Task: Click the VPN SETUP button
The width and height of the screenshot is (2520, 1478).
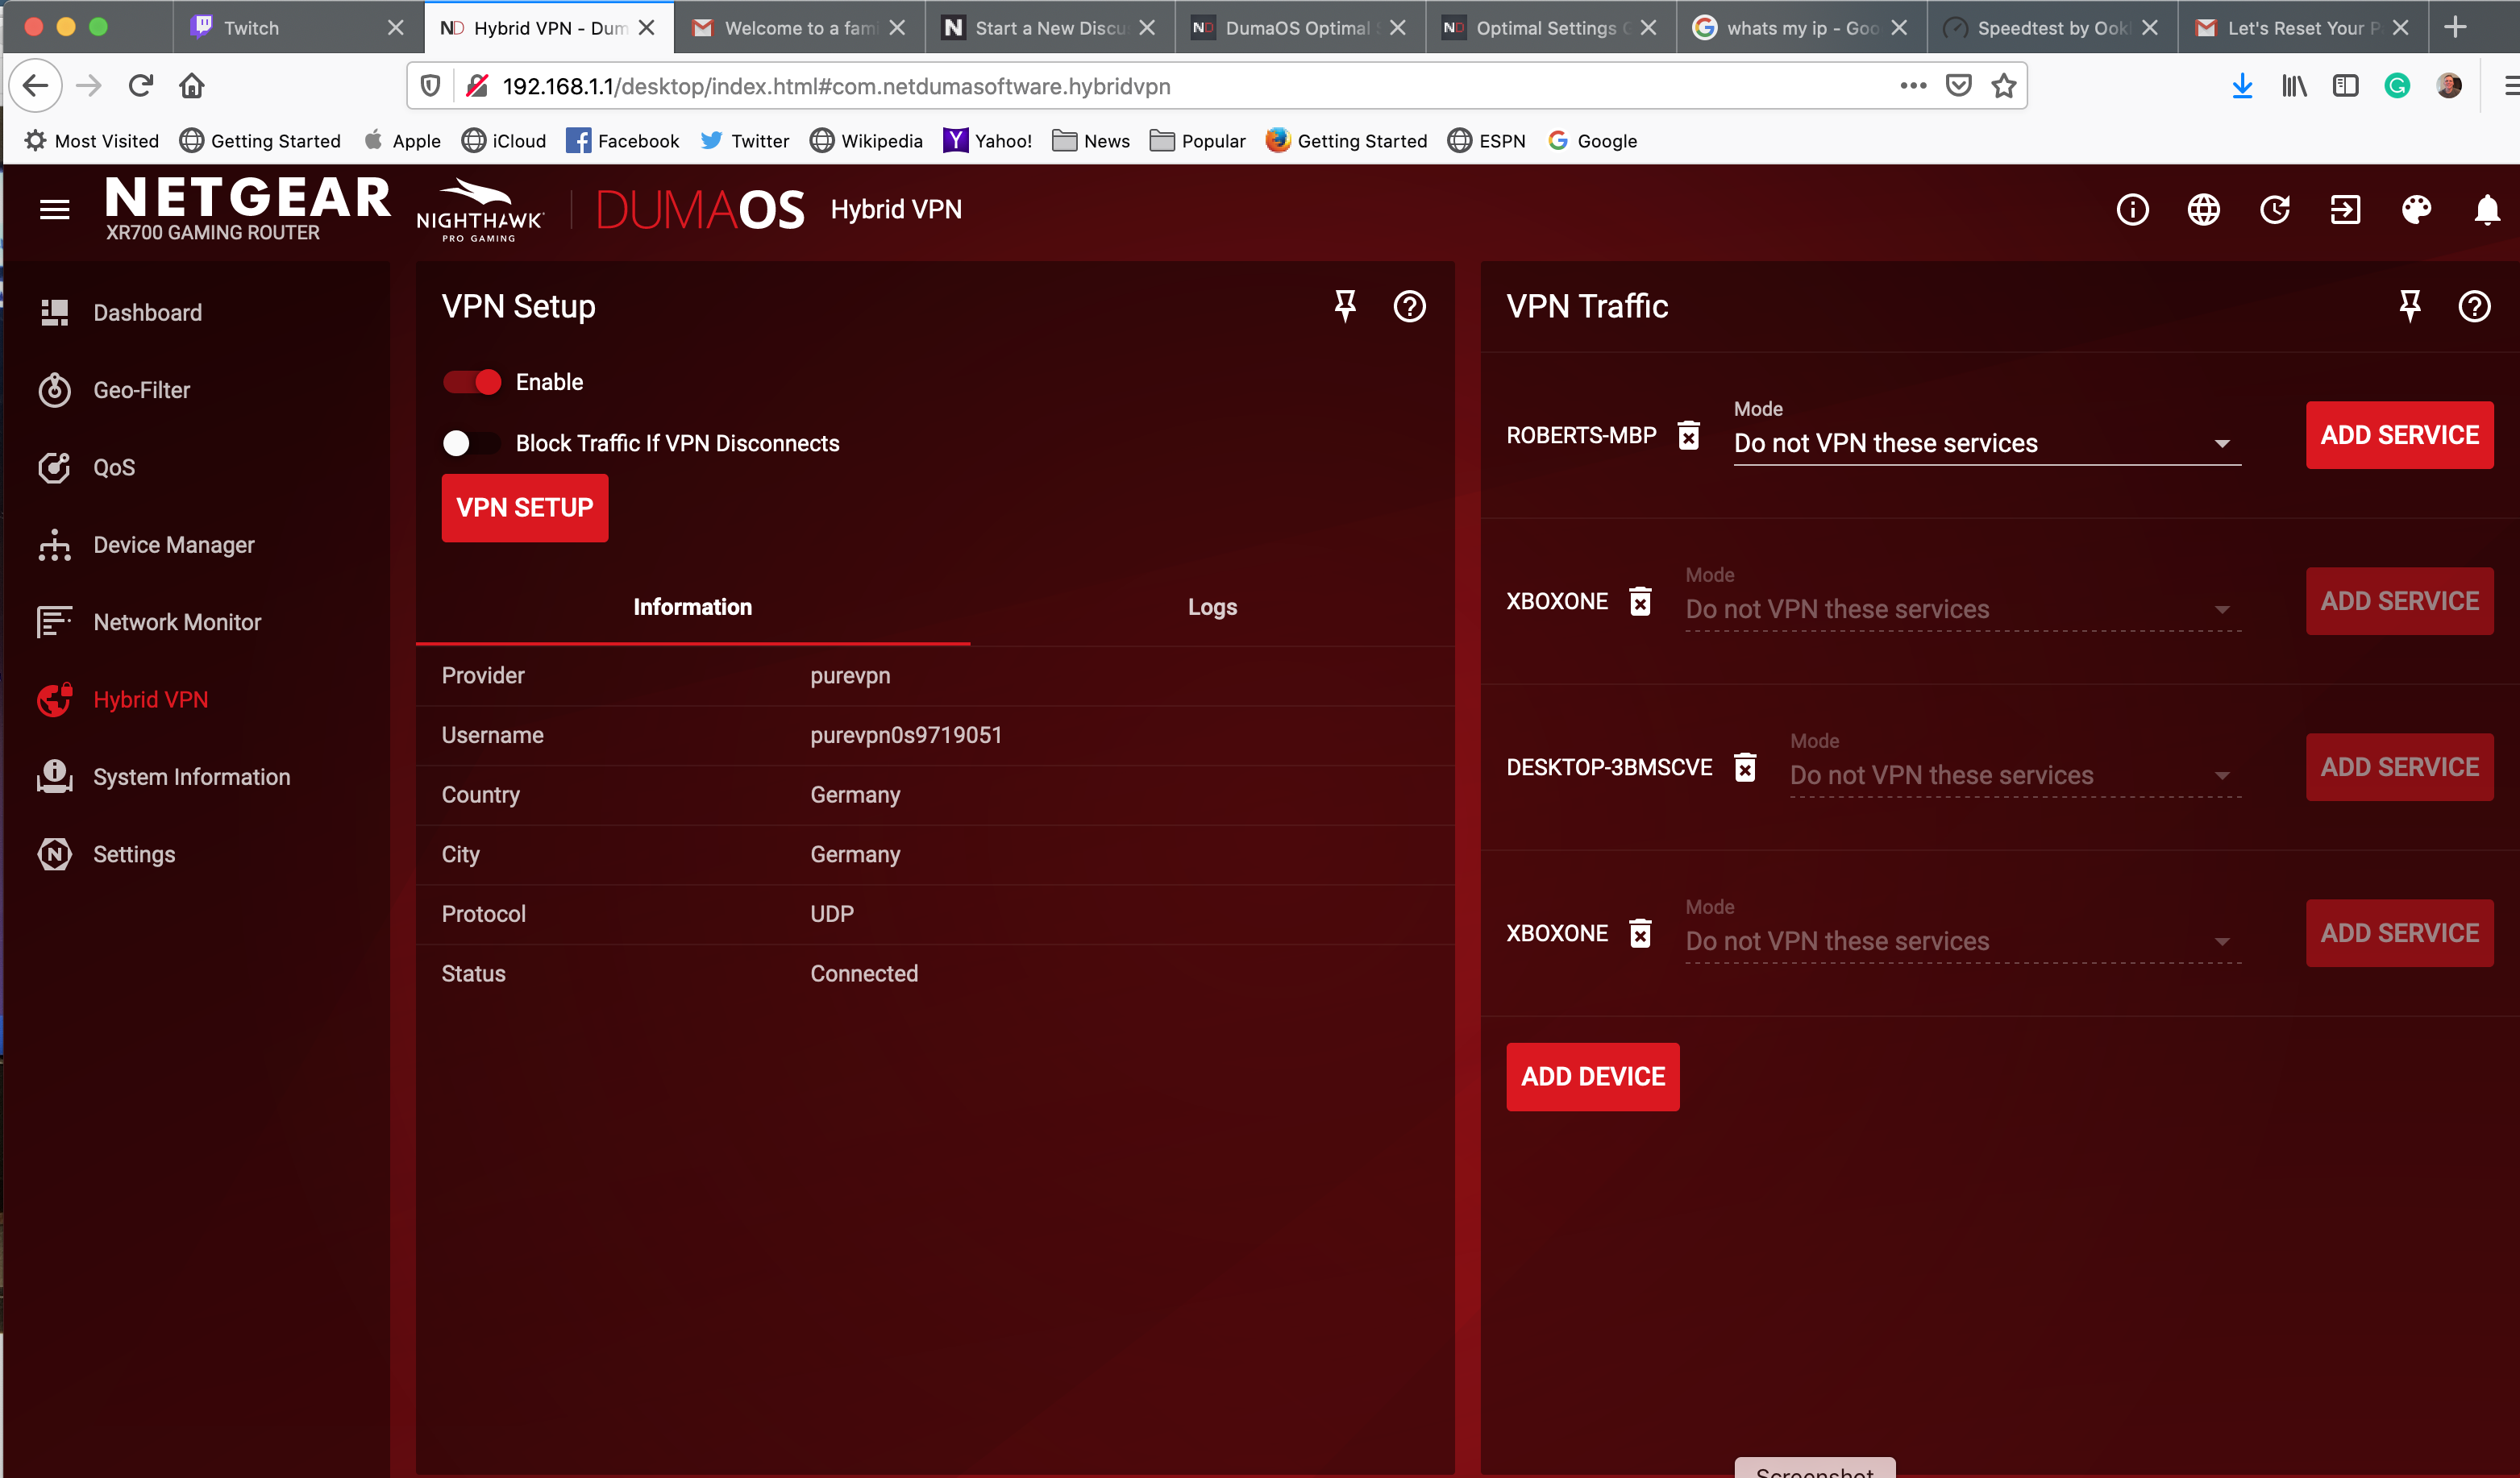Action: [524, 508]
